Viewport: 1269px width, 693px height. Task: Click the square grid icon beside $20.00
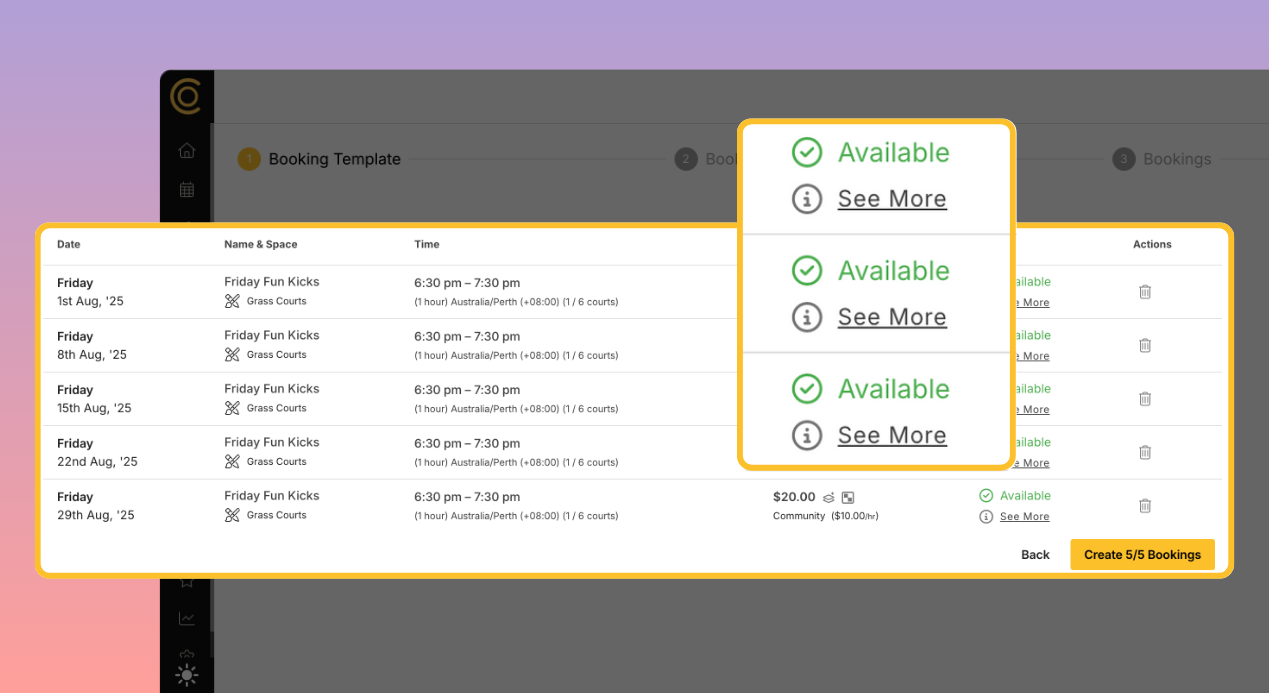848,497
